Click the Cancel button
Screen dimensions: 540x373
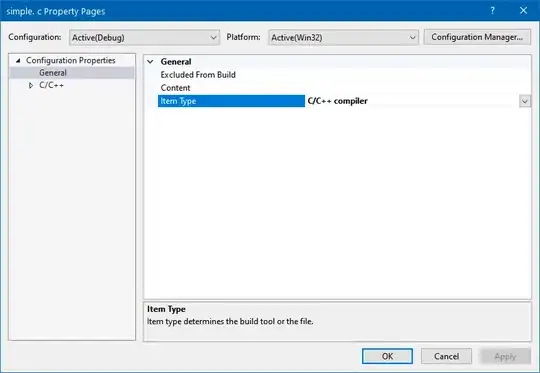tap(446, 356)
